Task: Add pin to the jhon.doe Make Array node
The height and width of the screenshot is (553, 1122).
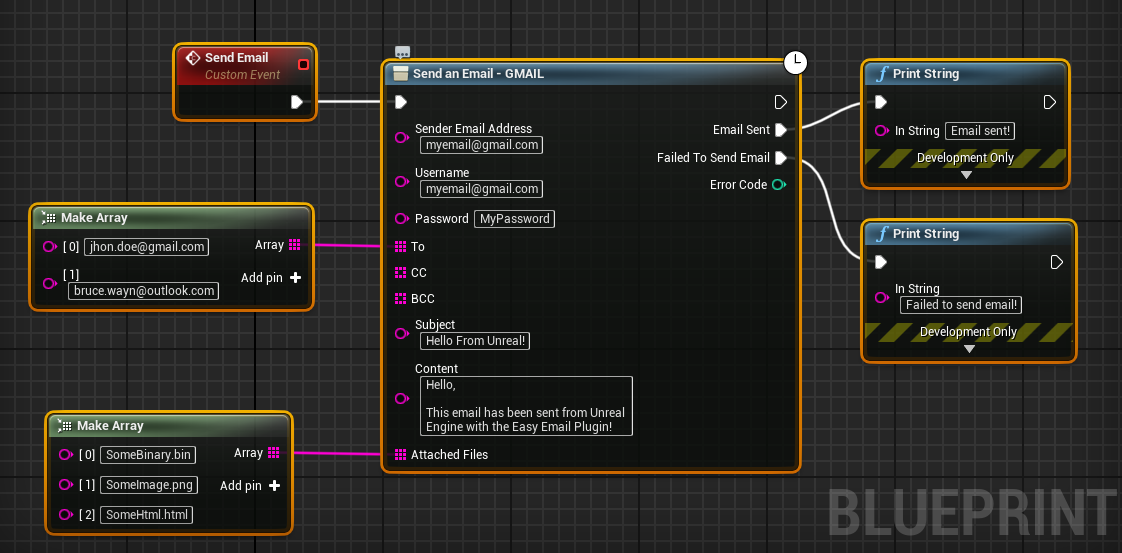Action: coord(271,278)
